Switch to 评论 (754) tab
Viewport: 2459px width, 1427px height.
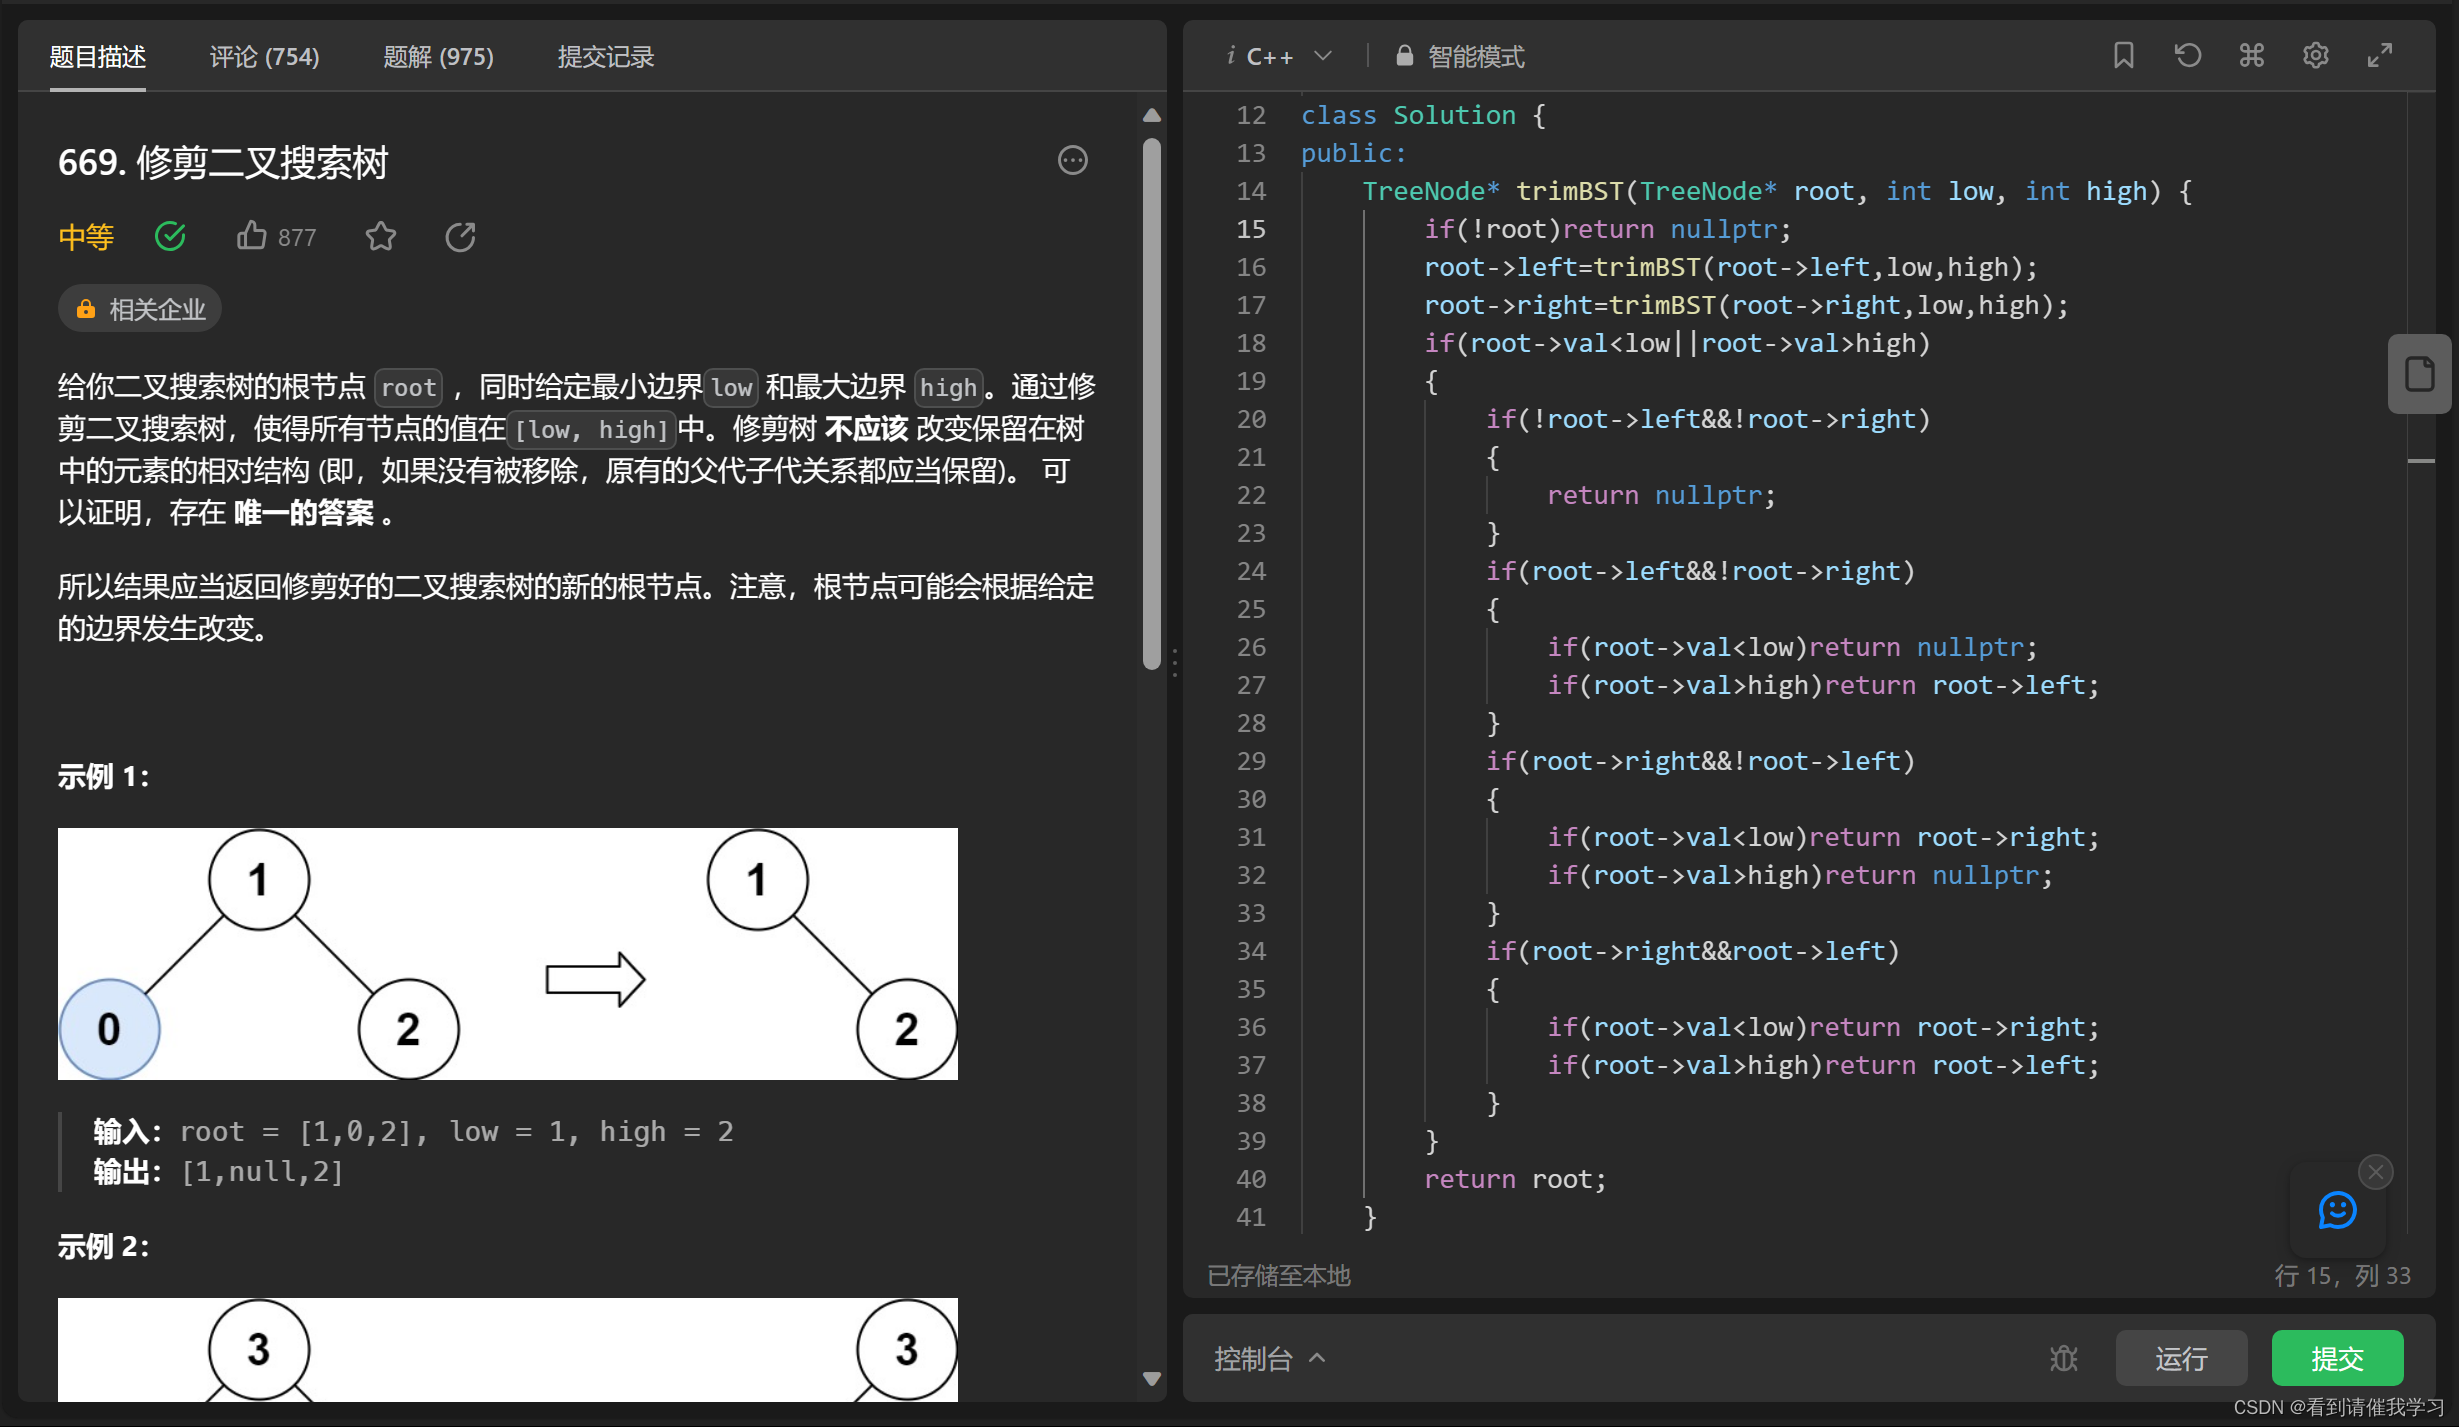(x=264, y=57)
